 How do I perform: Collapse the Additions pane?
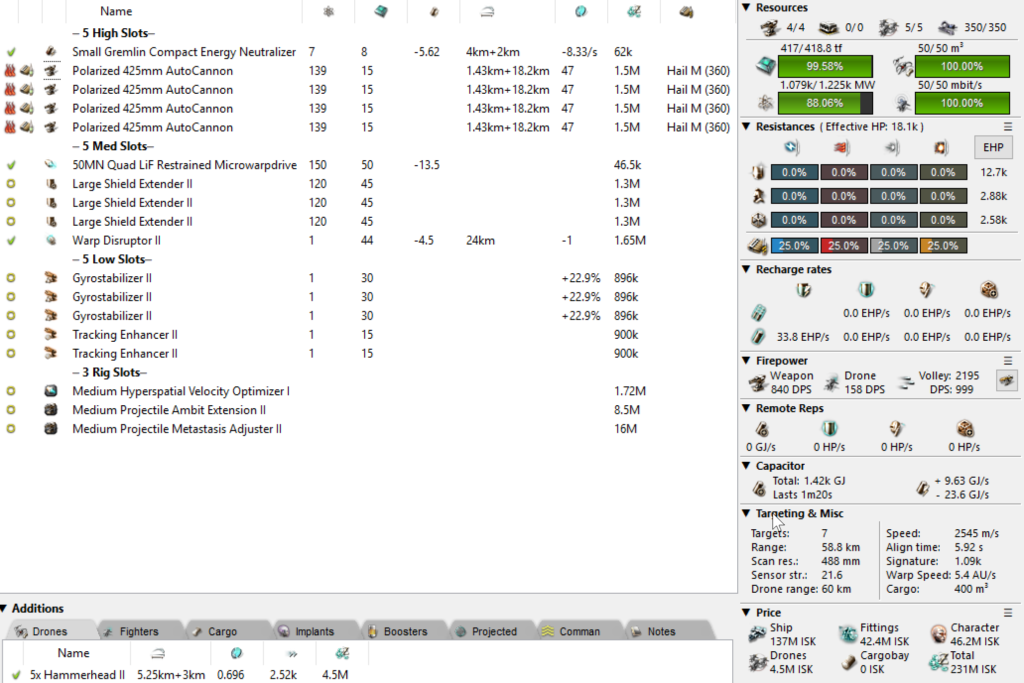click(5, 609)
